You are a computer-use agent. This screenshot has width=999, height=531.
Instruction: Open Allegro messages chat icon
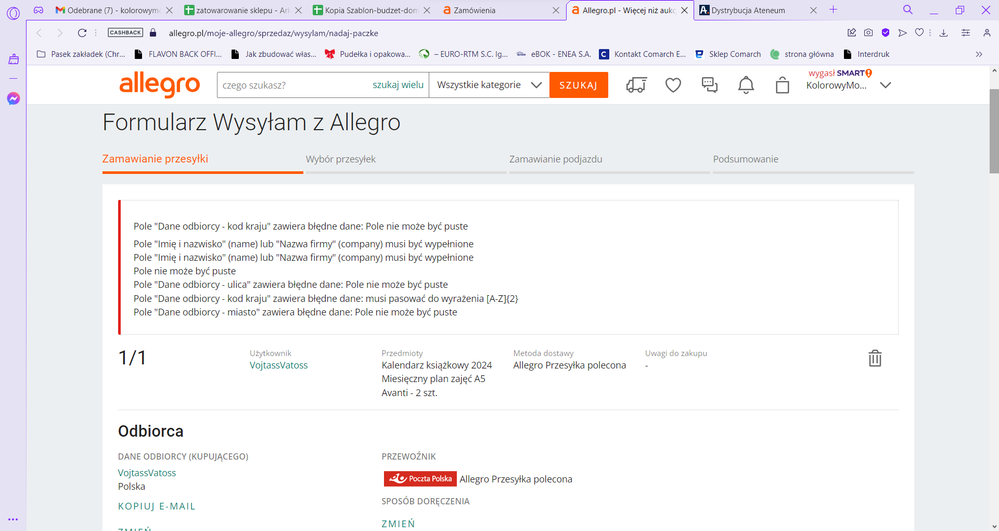point(709,85)
